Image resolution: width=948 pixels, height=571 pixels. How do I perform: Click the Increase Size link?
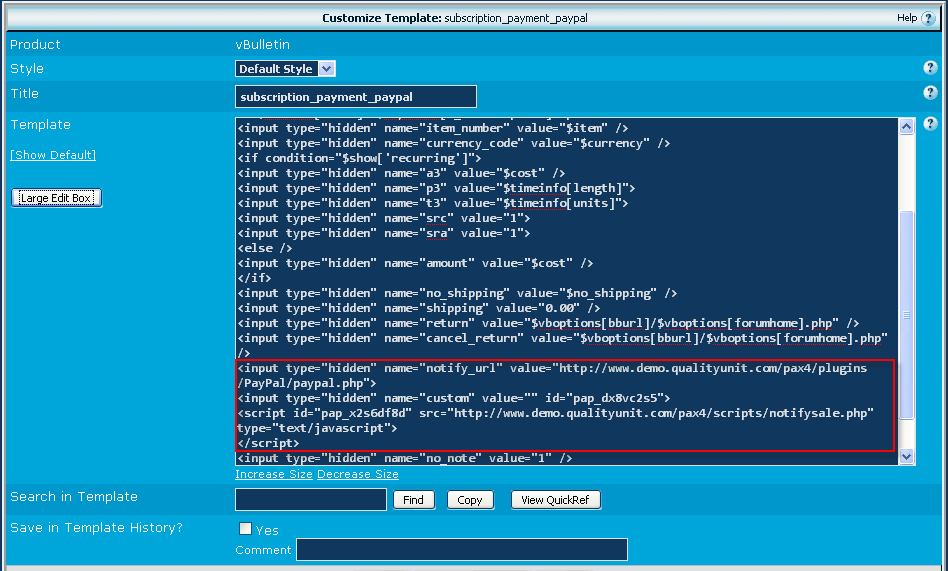coord(273,474)
